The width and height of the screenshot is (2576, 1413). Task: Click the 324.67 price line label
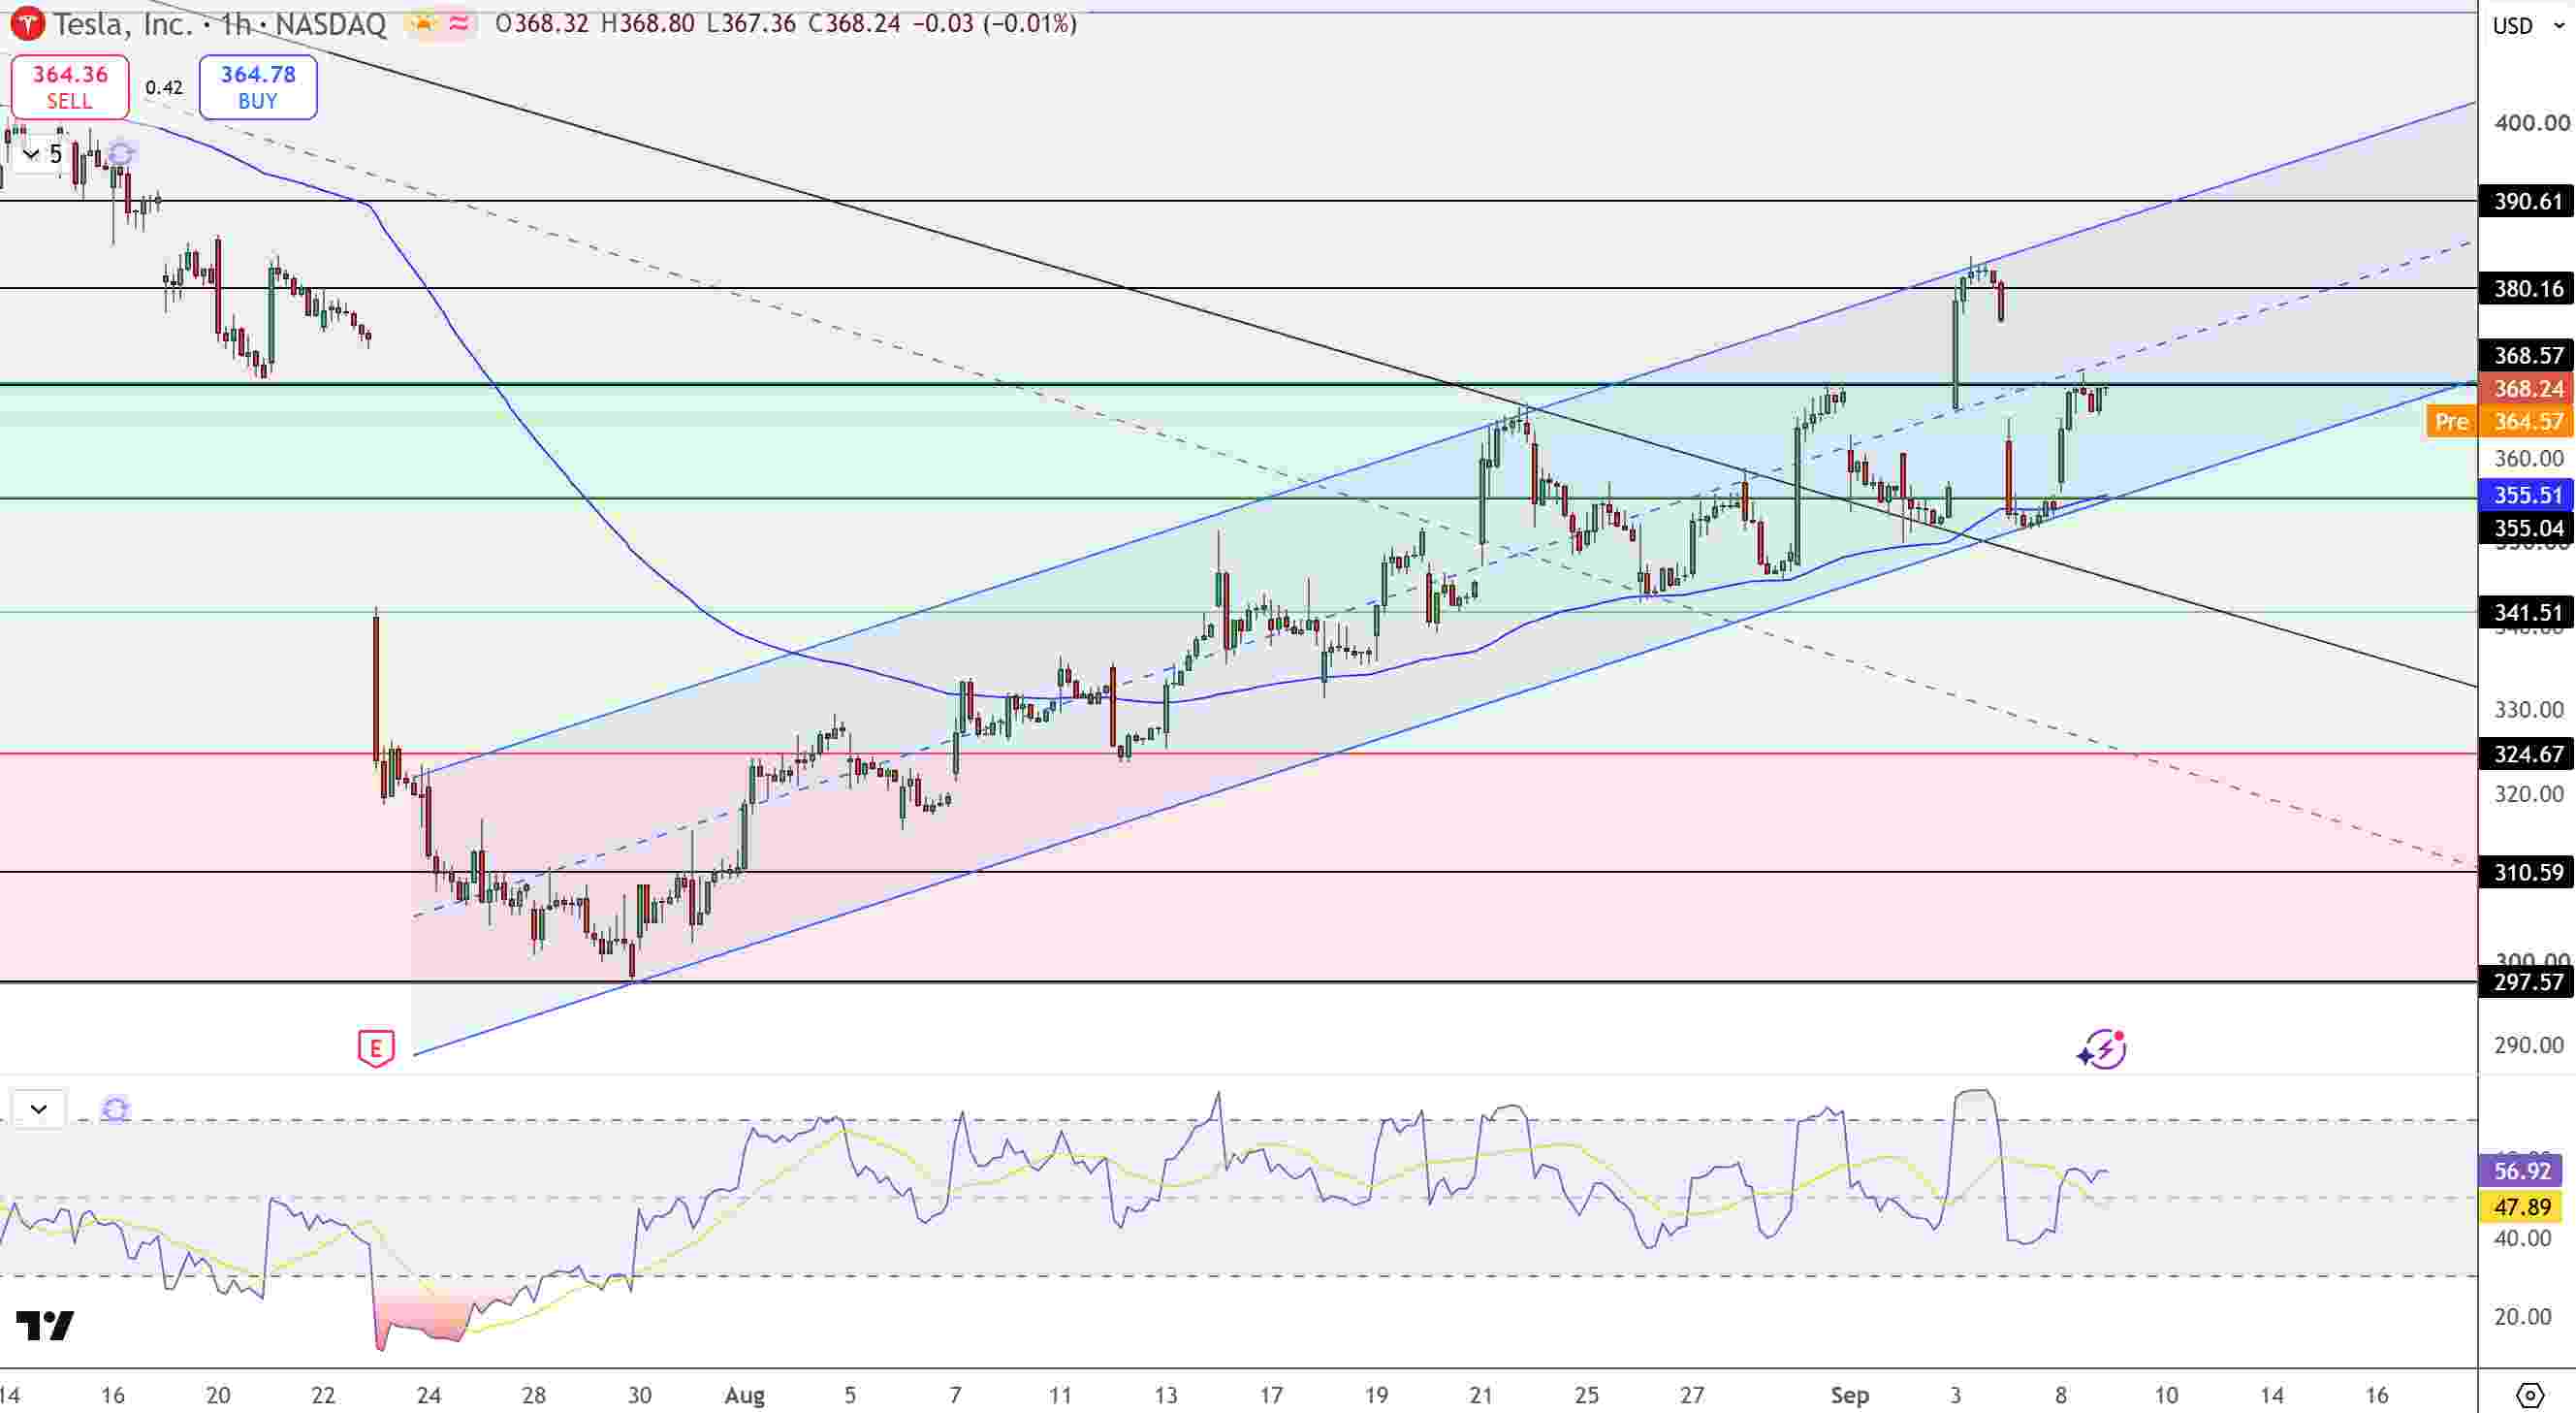tap(2527, 754)
